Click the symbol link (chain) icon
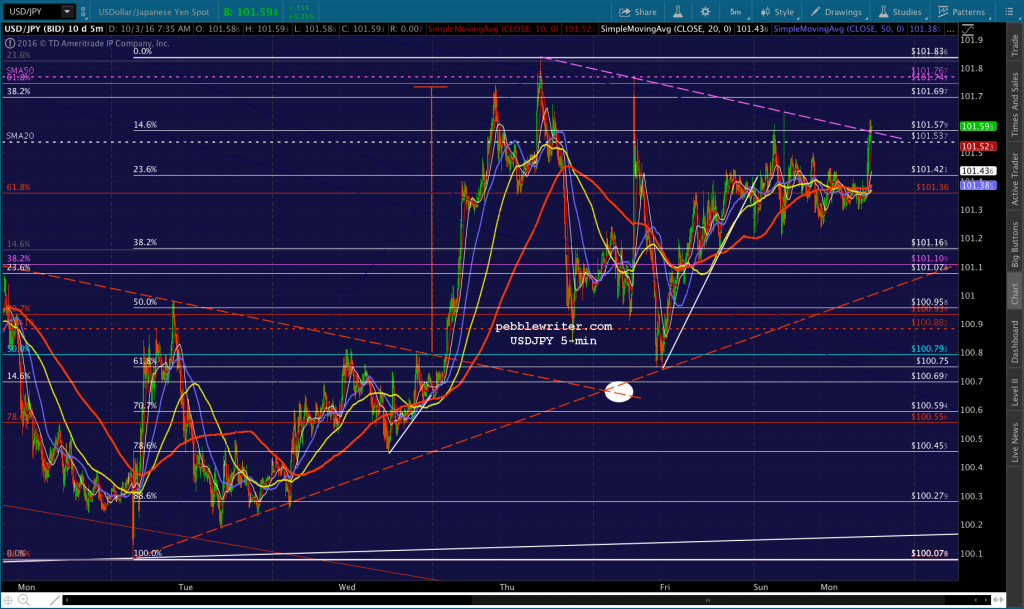The image size is (1024, 609). point(83,12)
